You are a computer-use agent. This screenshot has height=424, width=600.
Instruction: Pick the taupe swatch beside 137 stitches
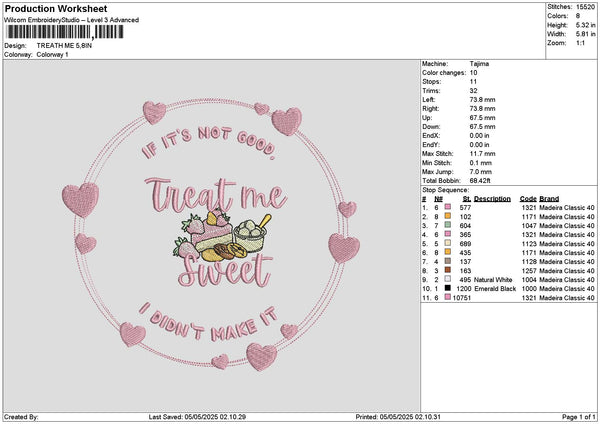click(447, 261)
